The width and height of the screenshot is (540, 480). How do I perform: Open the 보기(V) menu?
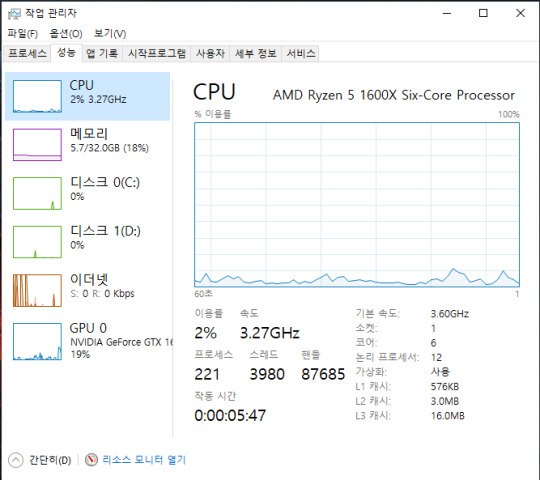110,34
